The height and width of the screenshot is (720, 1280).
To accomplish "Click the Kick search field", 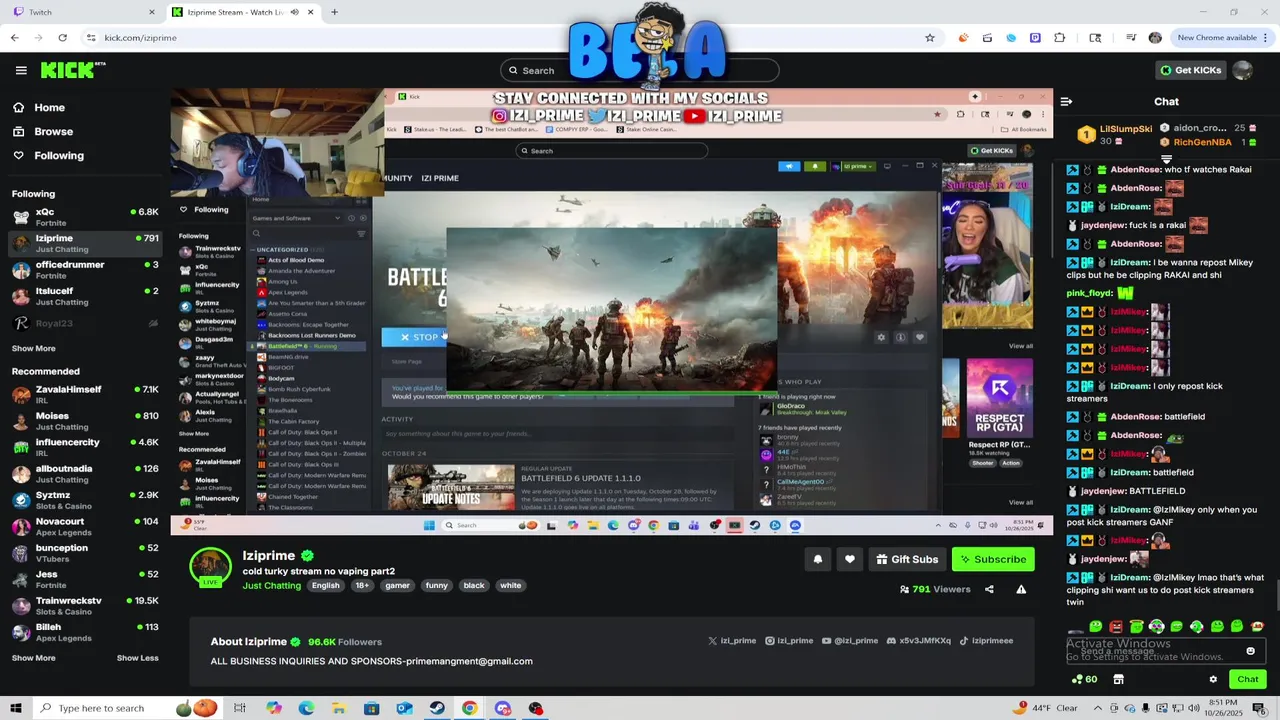I will 640,70.
